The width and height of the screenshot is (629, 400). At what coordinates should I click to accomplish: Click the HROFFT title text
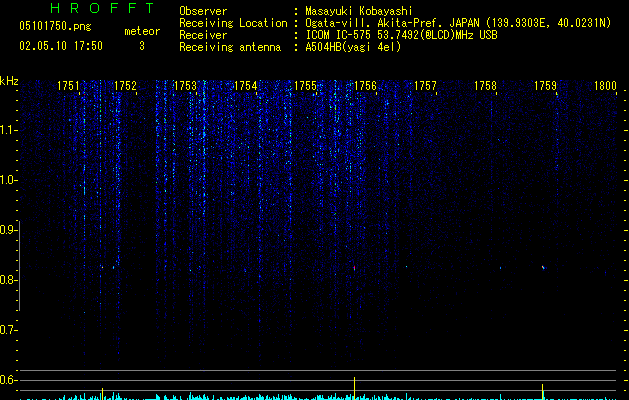[x=103, y=8]
